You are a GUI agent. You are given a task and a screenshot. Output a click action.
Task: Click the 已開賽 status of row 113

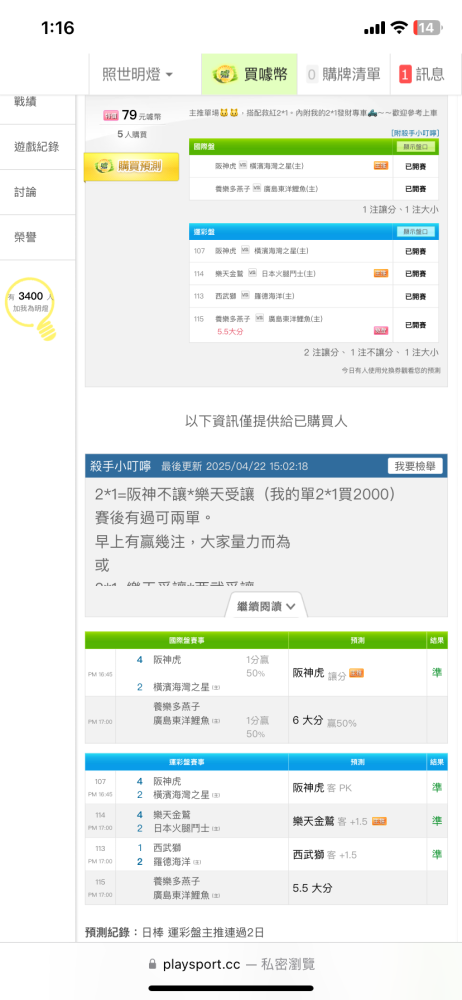(415, 297)
